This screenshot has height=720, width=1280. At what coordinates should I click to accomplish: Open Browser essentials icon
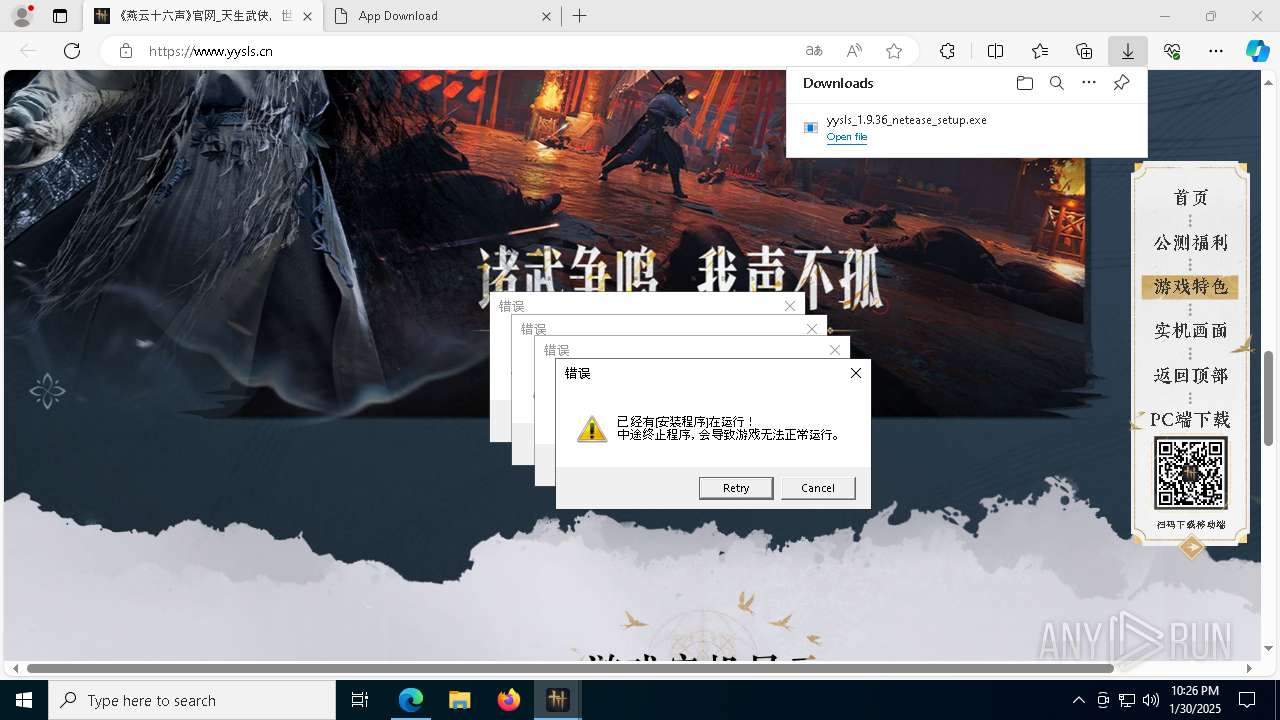tap(1172, 51)
